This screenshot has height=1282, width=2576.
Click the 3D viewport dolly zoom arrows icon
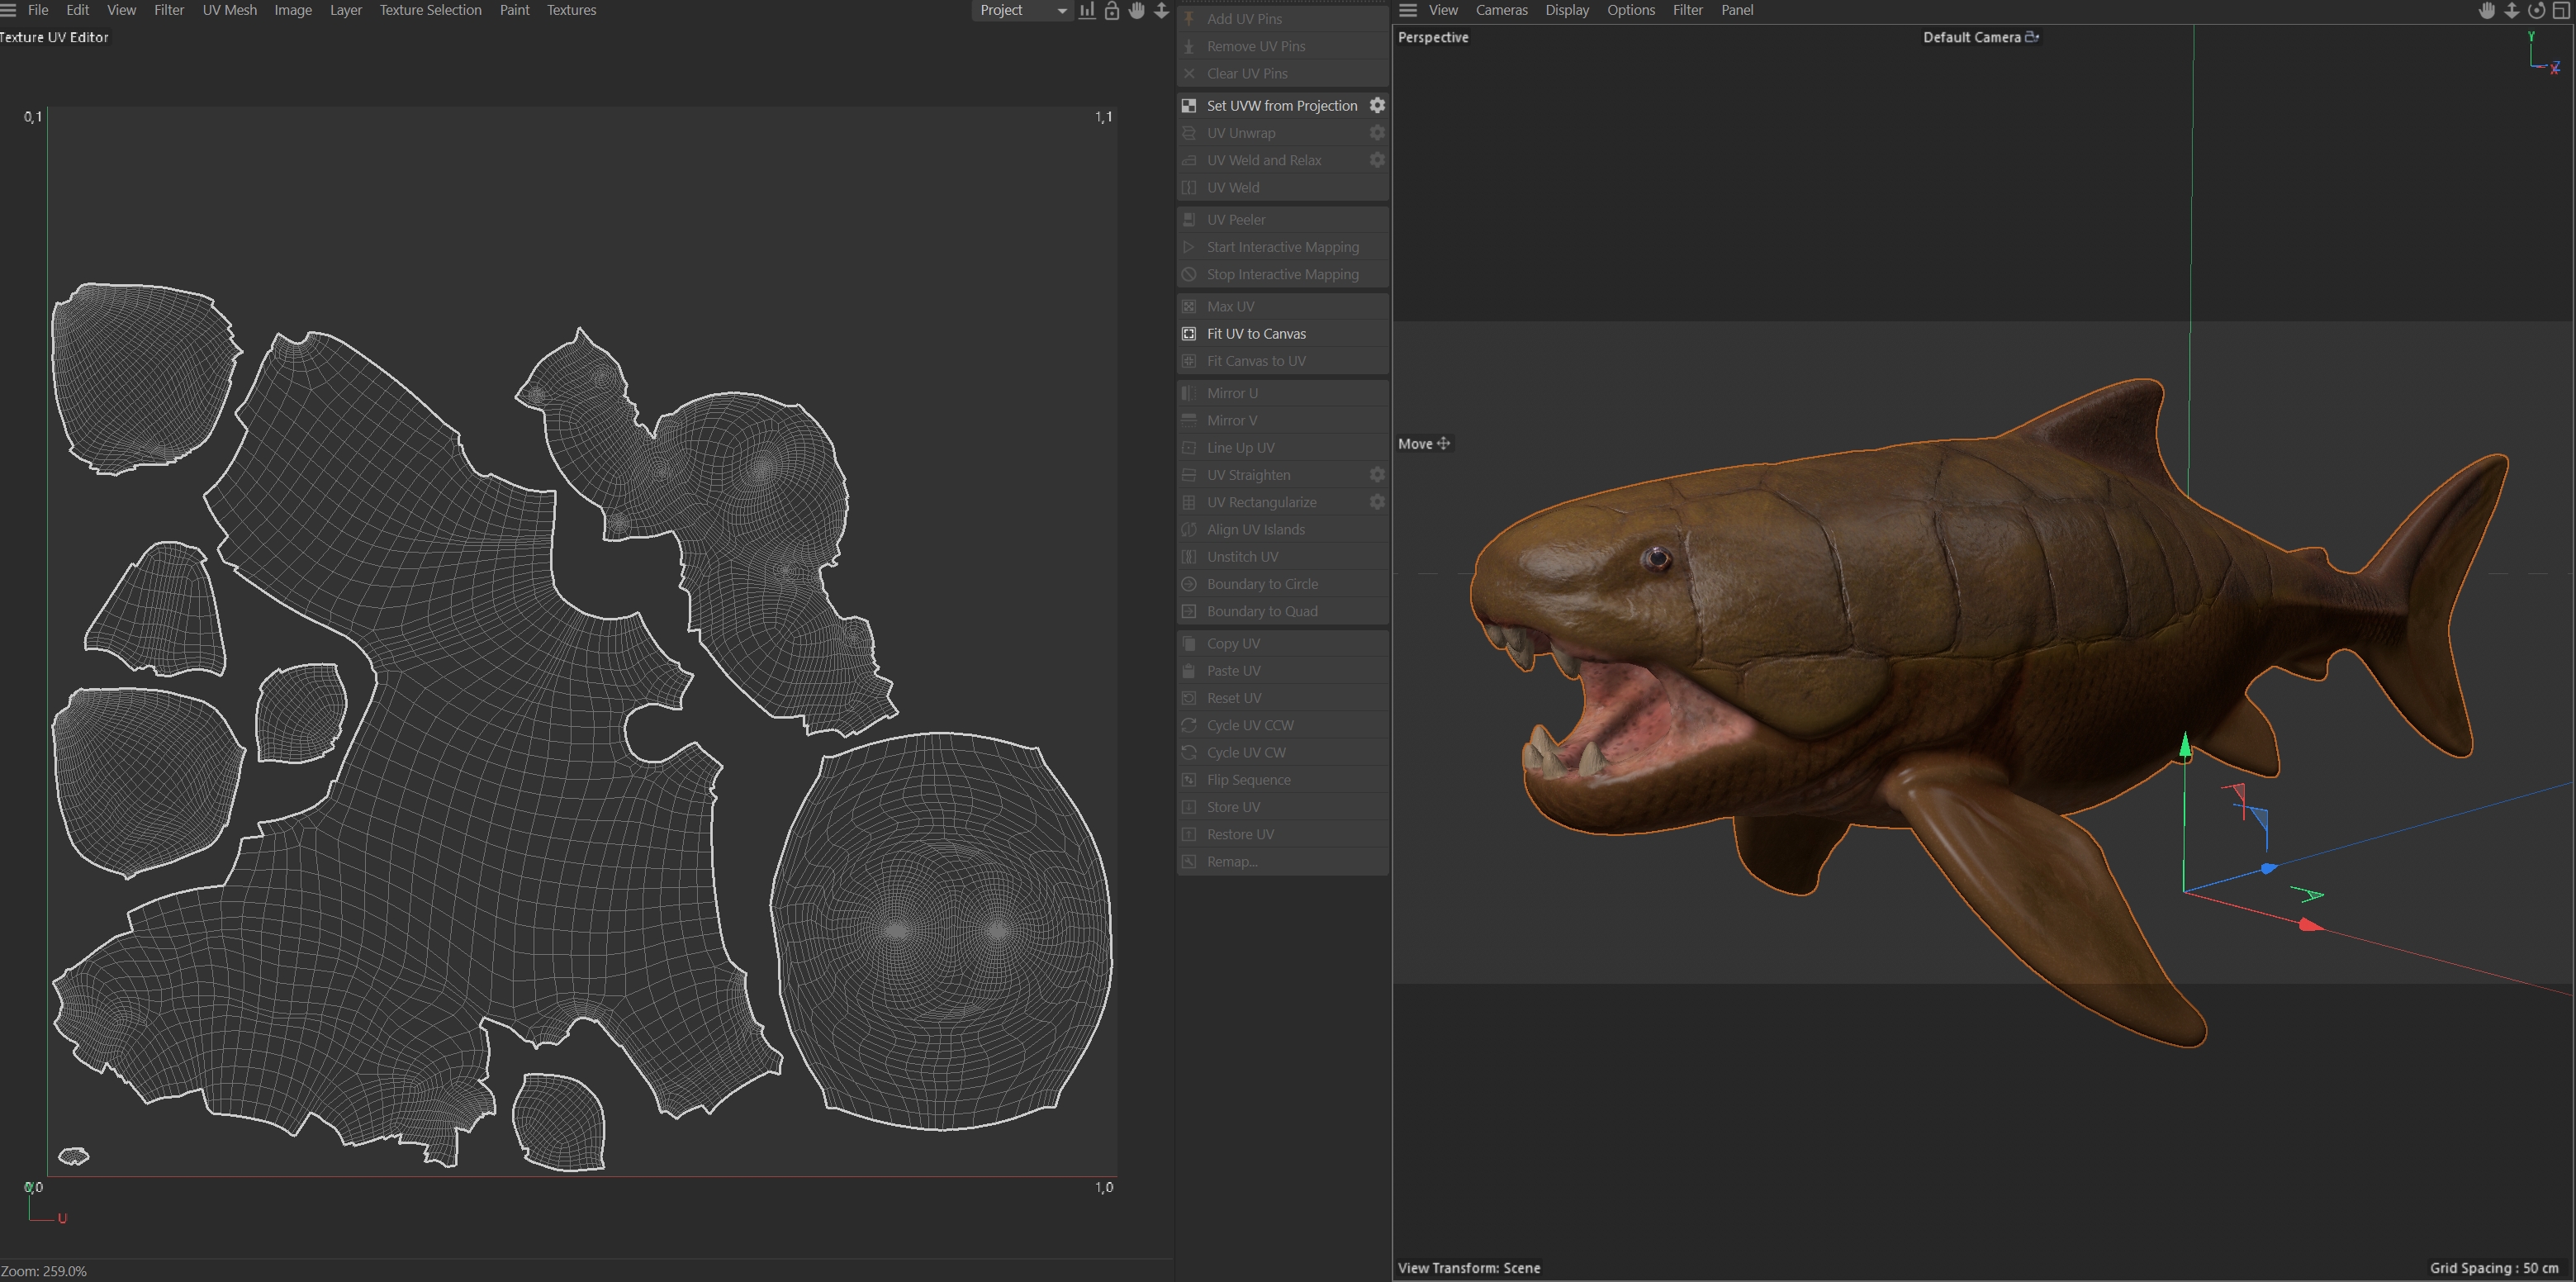click(2511, 11)
